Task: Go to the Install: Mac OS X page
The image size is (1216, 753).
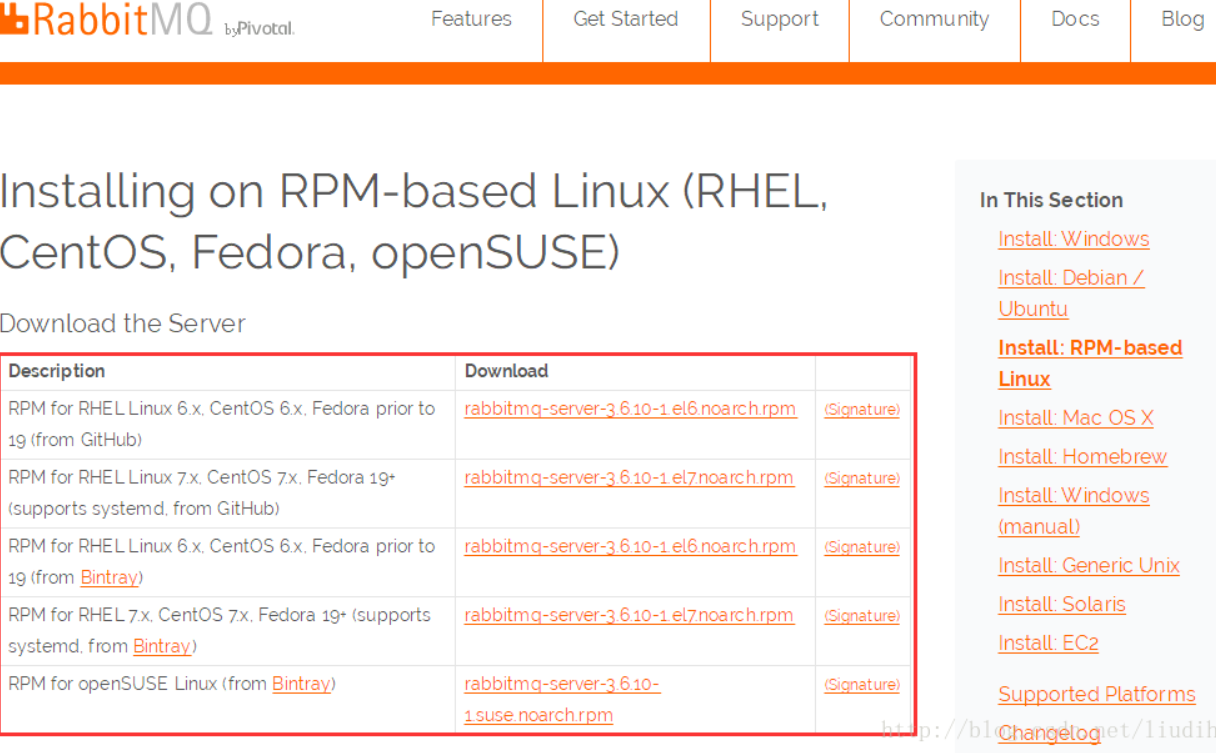Action: [1075, 418]
